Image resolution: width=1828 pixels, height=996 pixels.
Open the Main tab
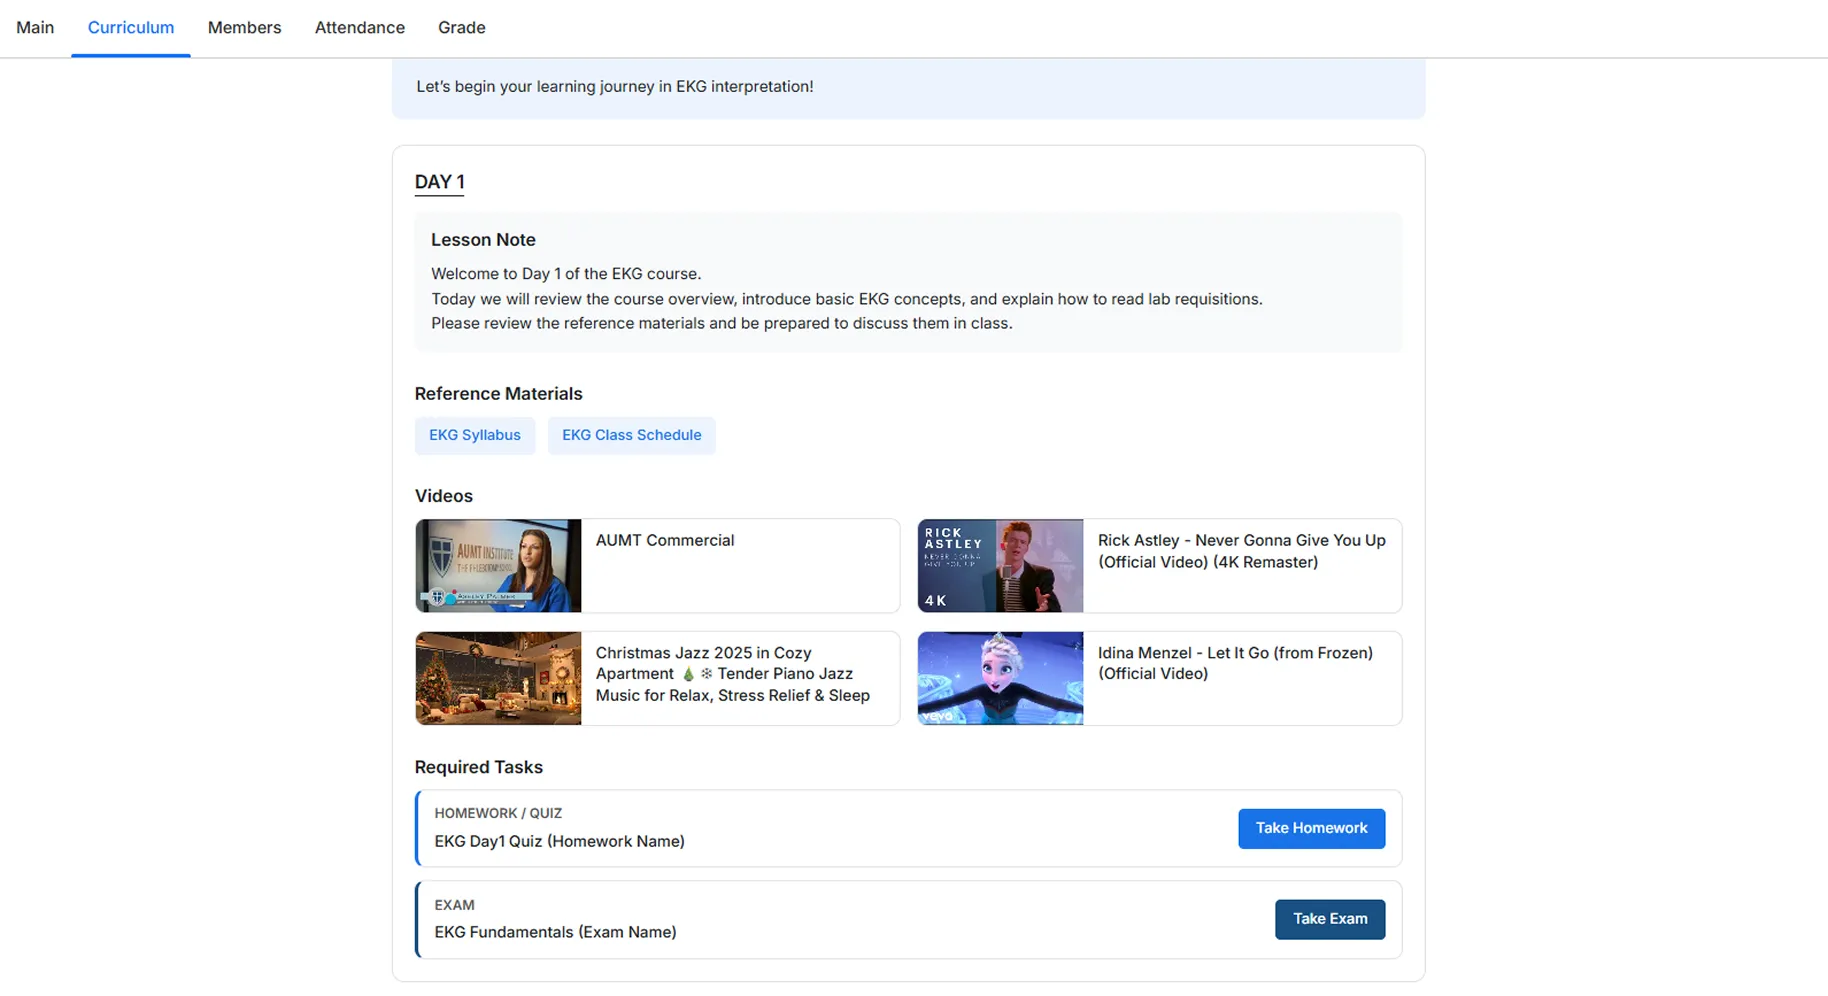click(x=35, y=28)
